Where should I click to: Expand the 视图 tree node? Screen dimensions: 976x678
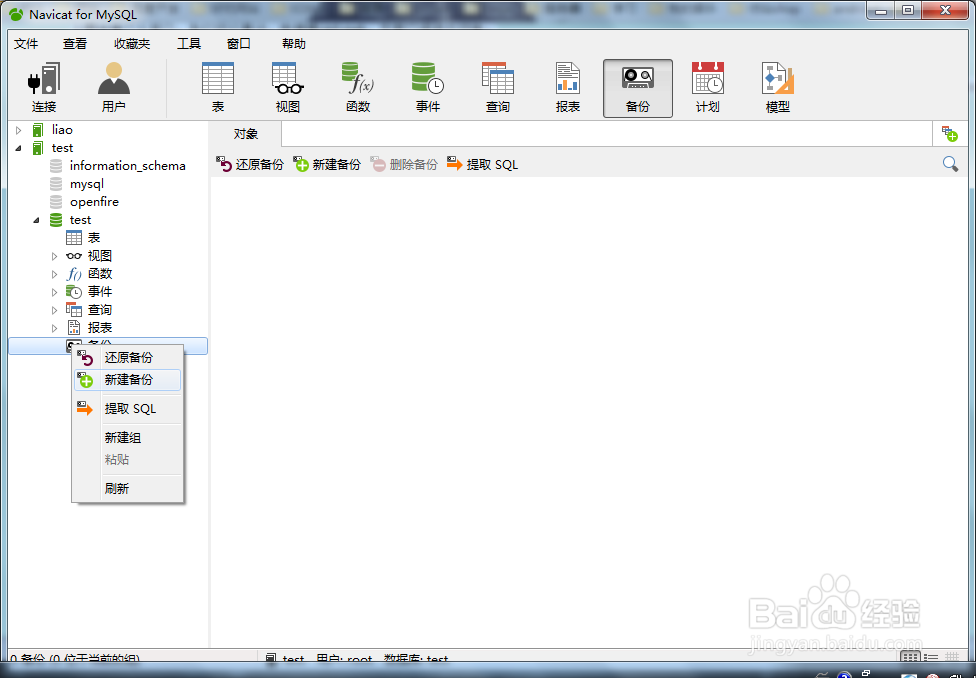point(54,256)
